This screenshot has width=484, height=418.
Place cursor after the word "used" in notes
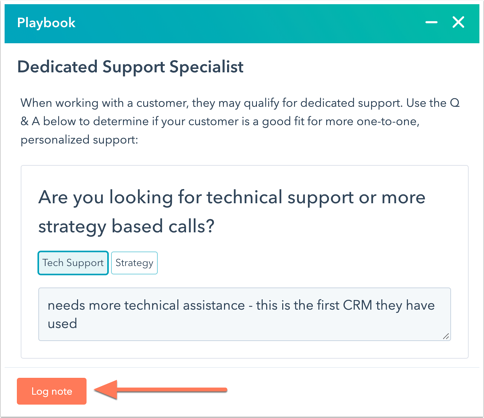(78, 324)
